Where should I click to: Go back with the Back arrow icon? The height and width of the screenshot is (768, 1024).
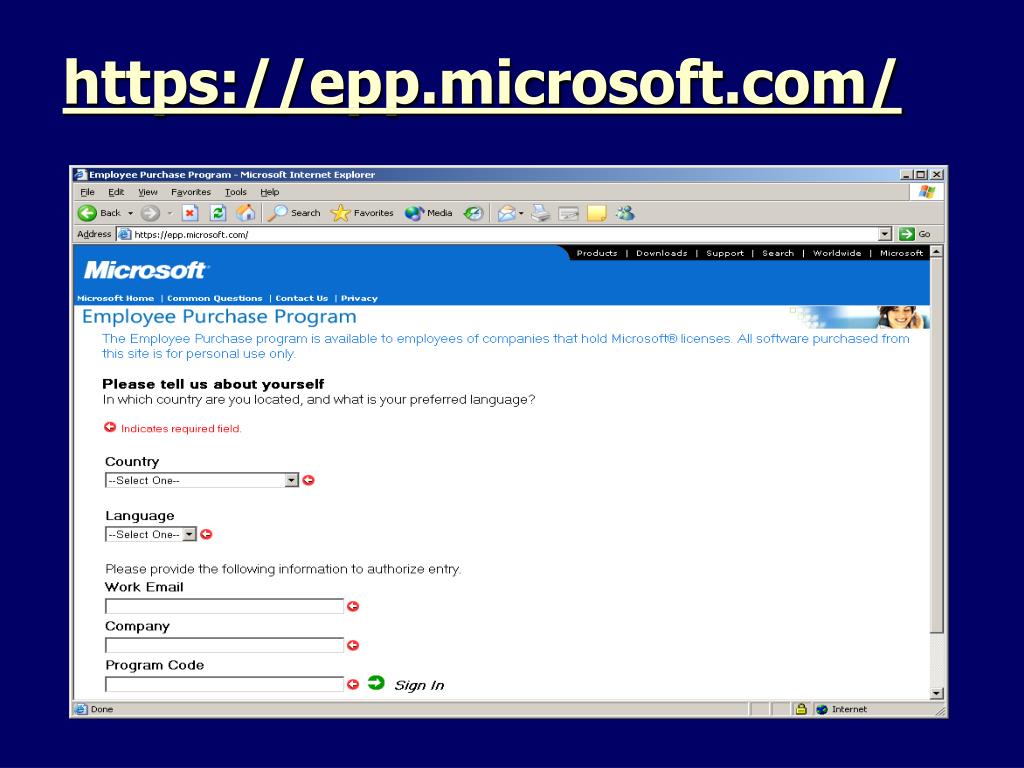tap(88, 213)
